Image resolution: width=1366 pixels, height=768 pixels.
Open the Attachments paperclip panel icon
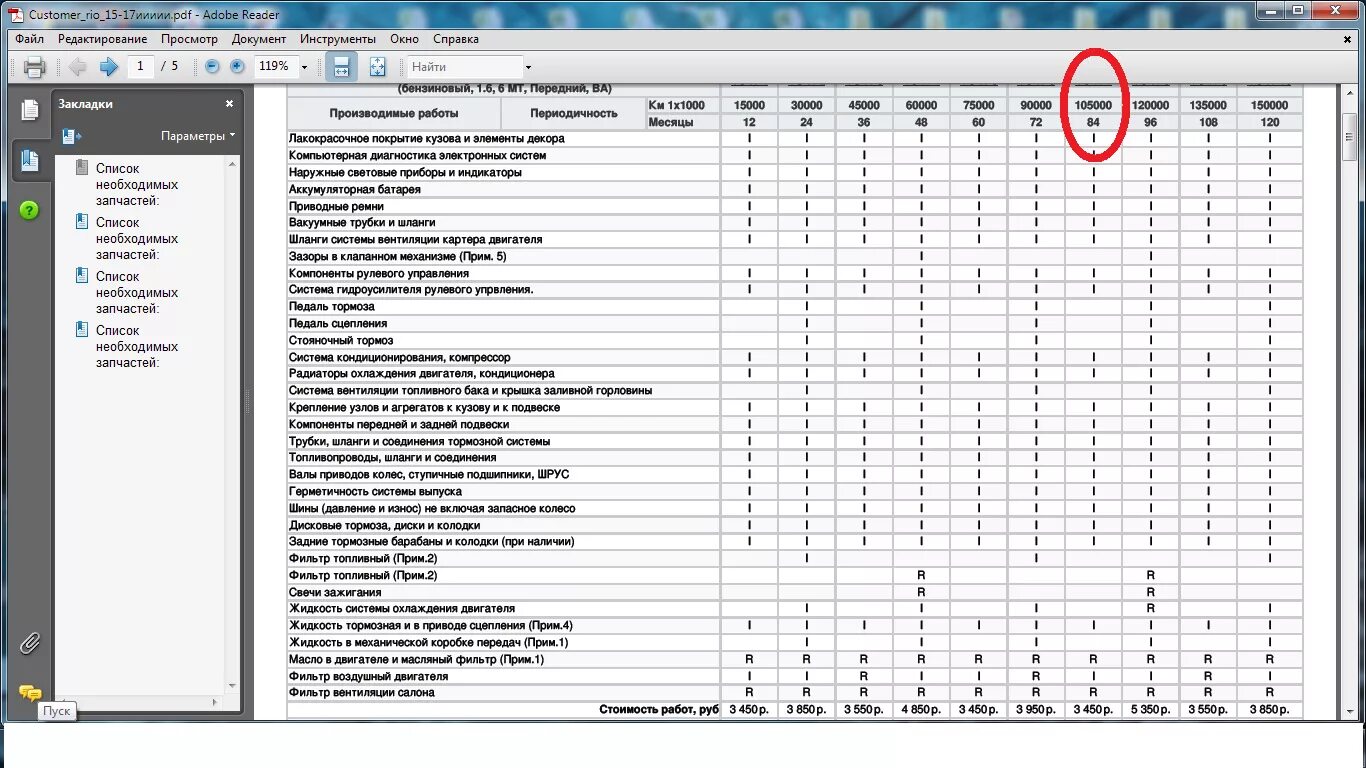(30, 643)
